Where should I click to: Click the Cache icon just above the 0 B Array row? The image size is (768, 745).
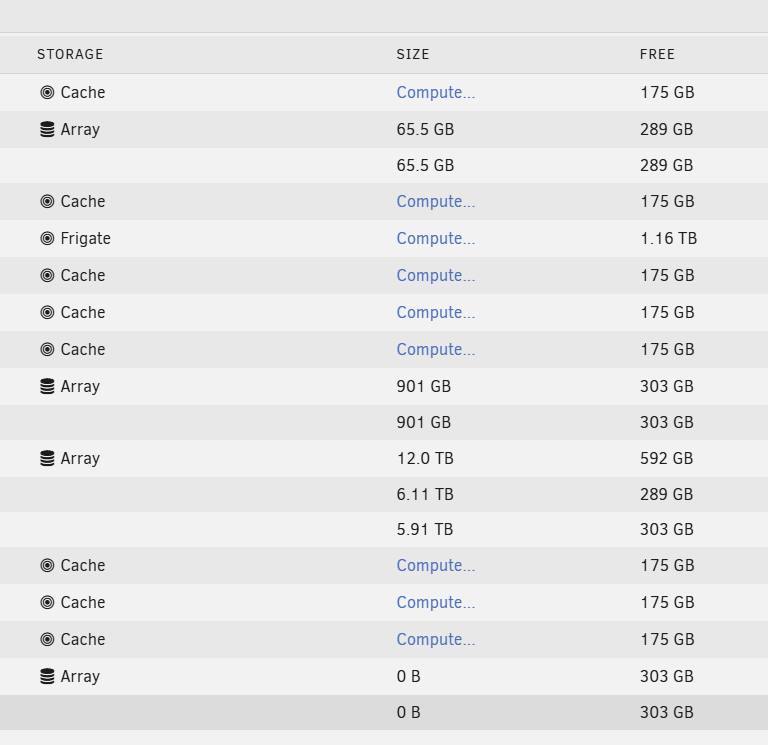coord(47,639)
